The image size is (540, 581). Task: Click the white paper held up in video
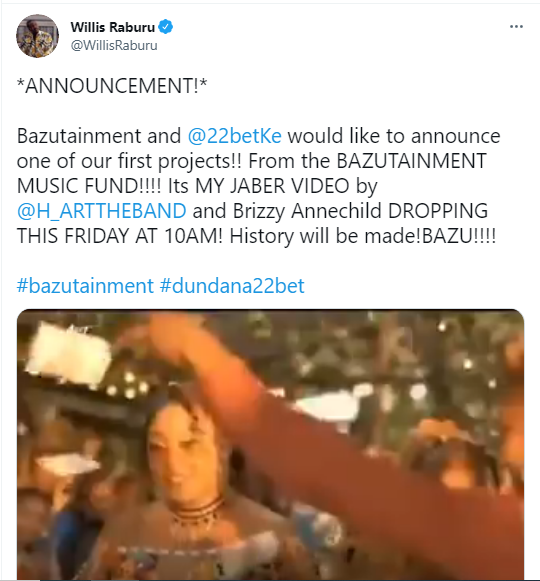[x=69, y=350]
